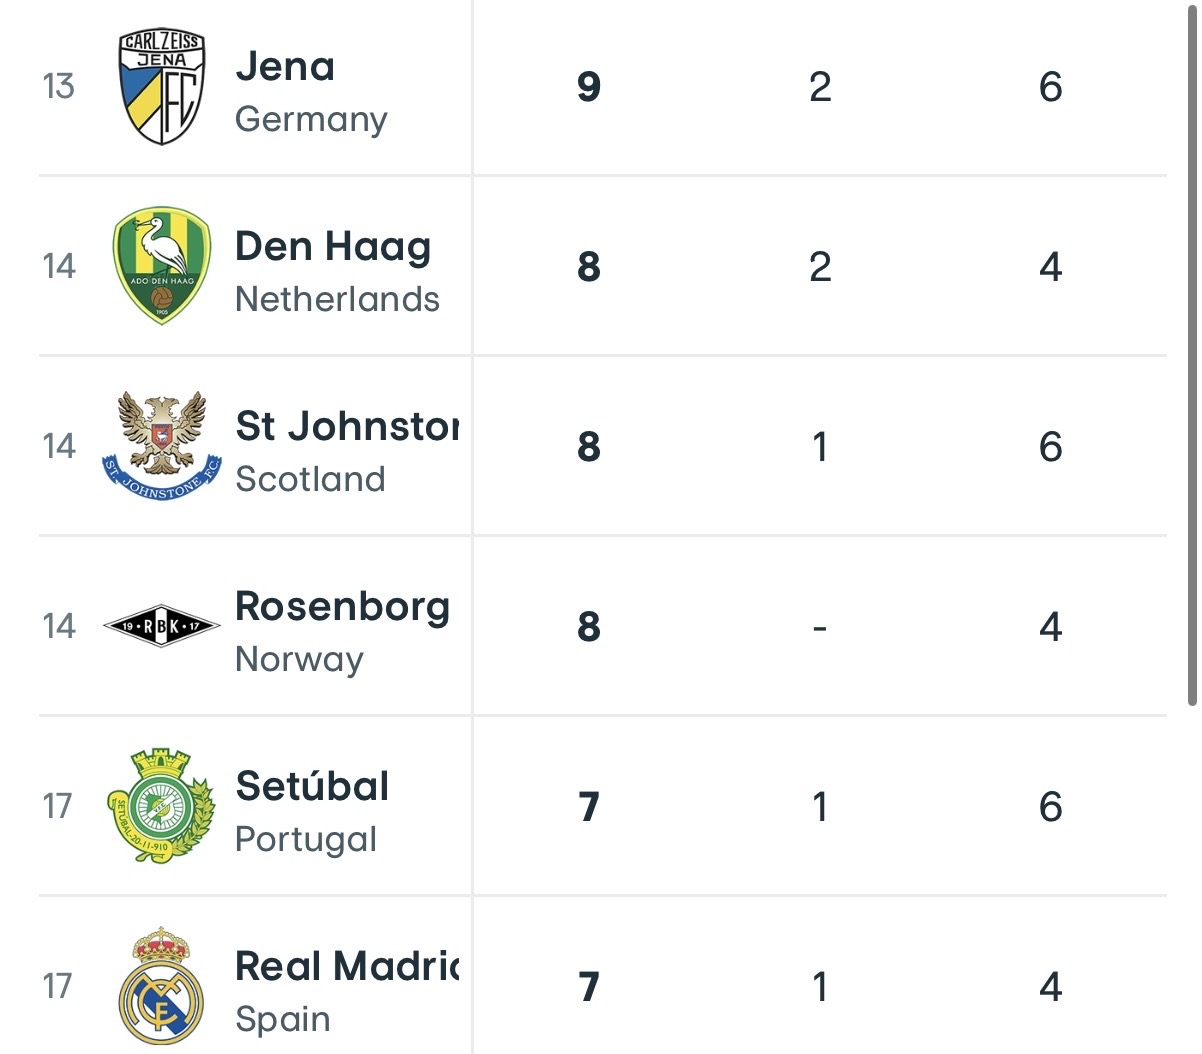Select the Den Haag team name
This screenshot has height=1054, width=1202.
point(333,247)
